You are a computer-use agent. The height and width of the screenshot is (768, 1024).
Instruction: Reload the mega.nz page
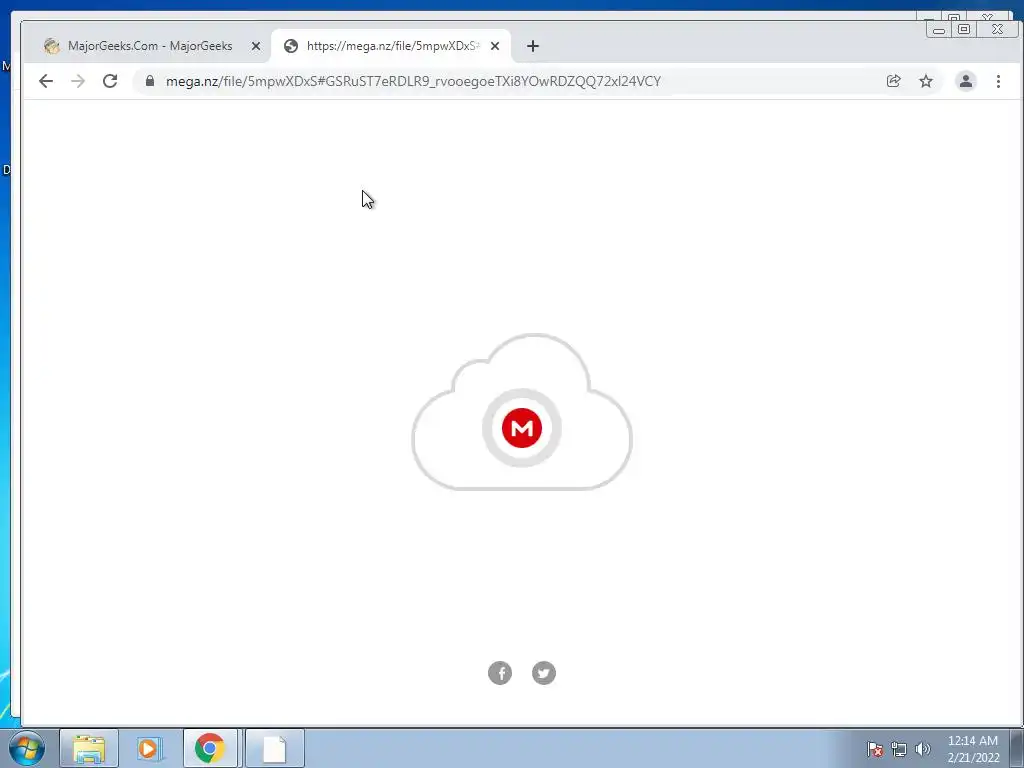[110, 81]
